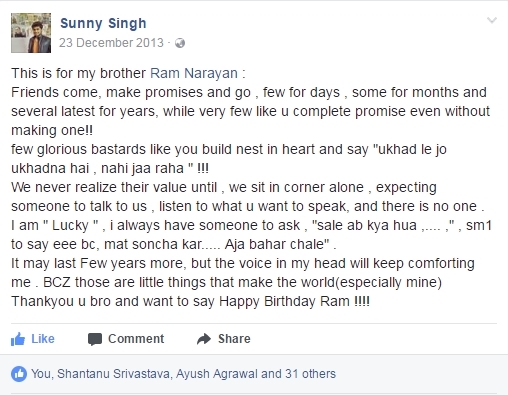Click the Happy Birthday Ram closing line
This screenshot has width=508, height=395.
(191, 301)
